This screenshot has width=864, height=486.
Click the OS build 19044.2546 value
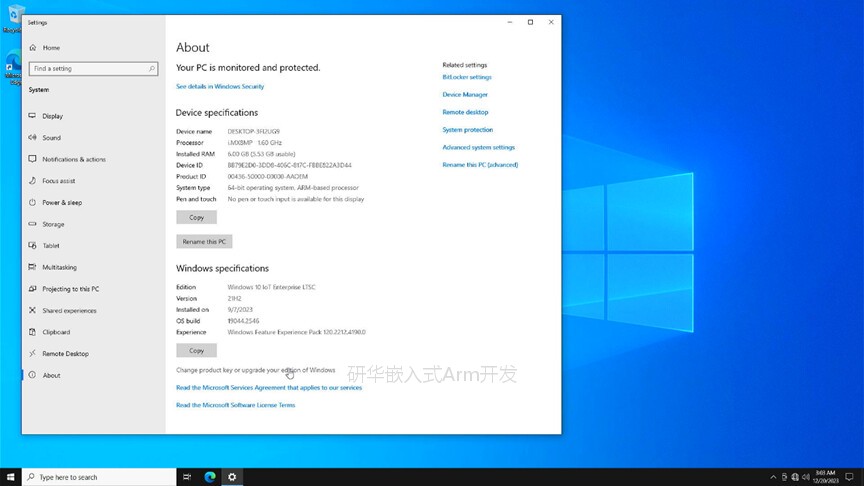[243, 321]
